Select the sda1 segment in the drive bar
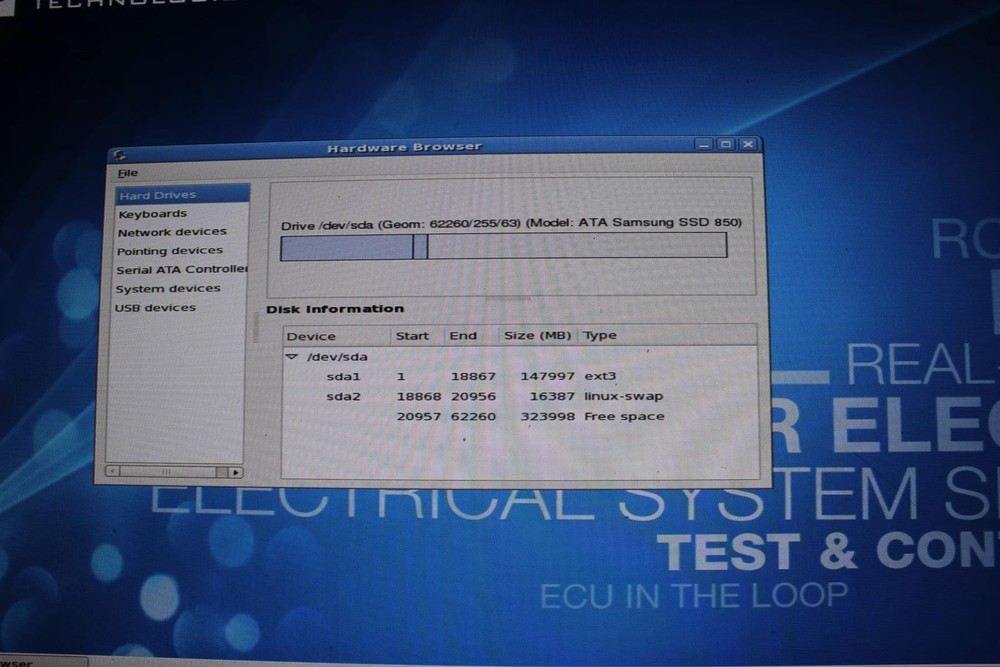The height and width of the screenshot is (667, 1000). coord(345,248)
